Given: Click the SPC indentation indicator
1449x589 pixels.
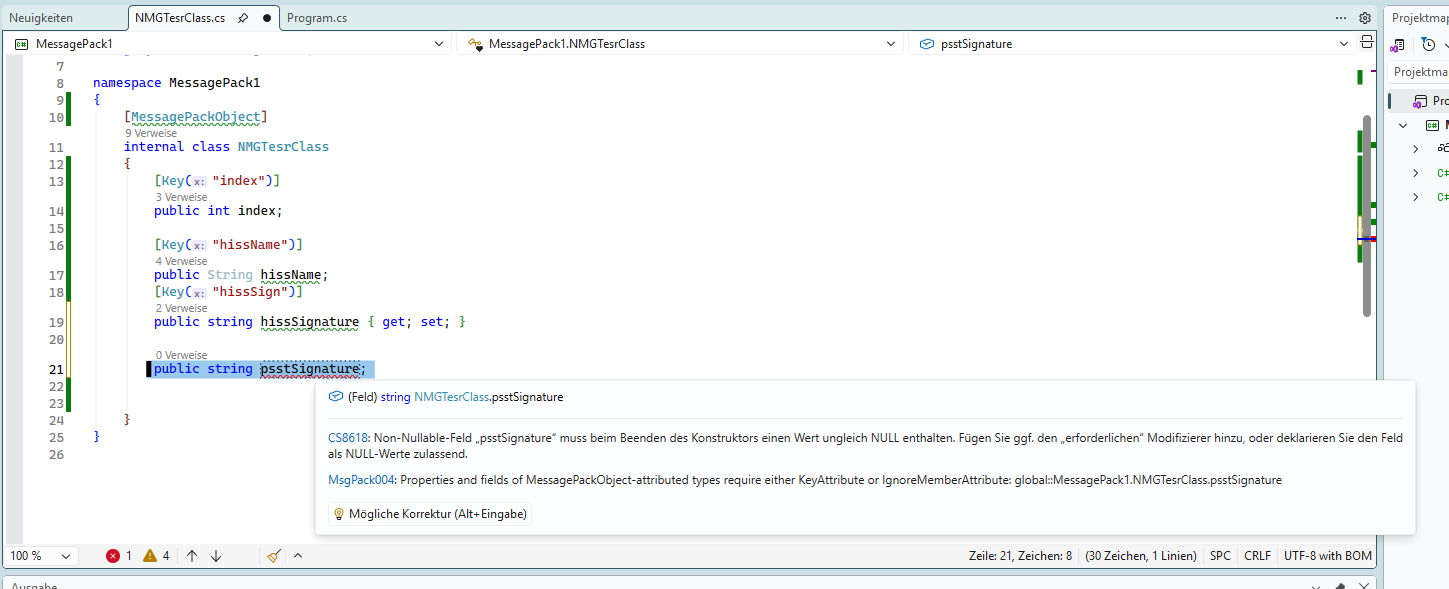Looking at the screenshot, I should pos(1220,556).
